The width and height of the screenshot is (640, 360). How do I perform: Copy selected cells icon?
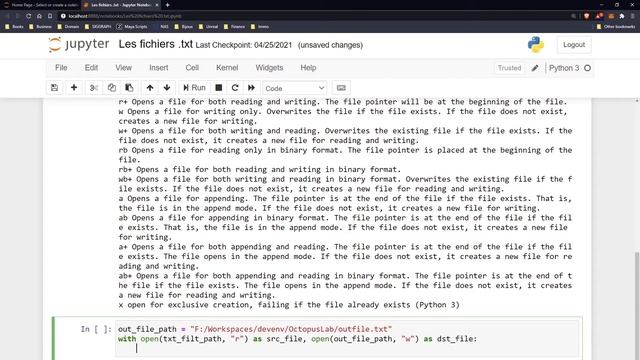(111, 88)
